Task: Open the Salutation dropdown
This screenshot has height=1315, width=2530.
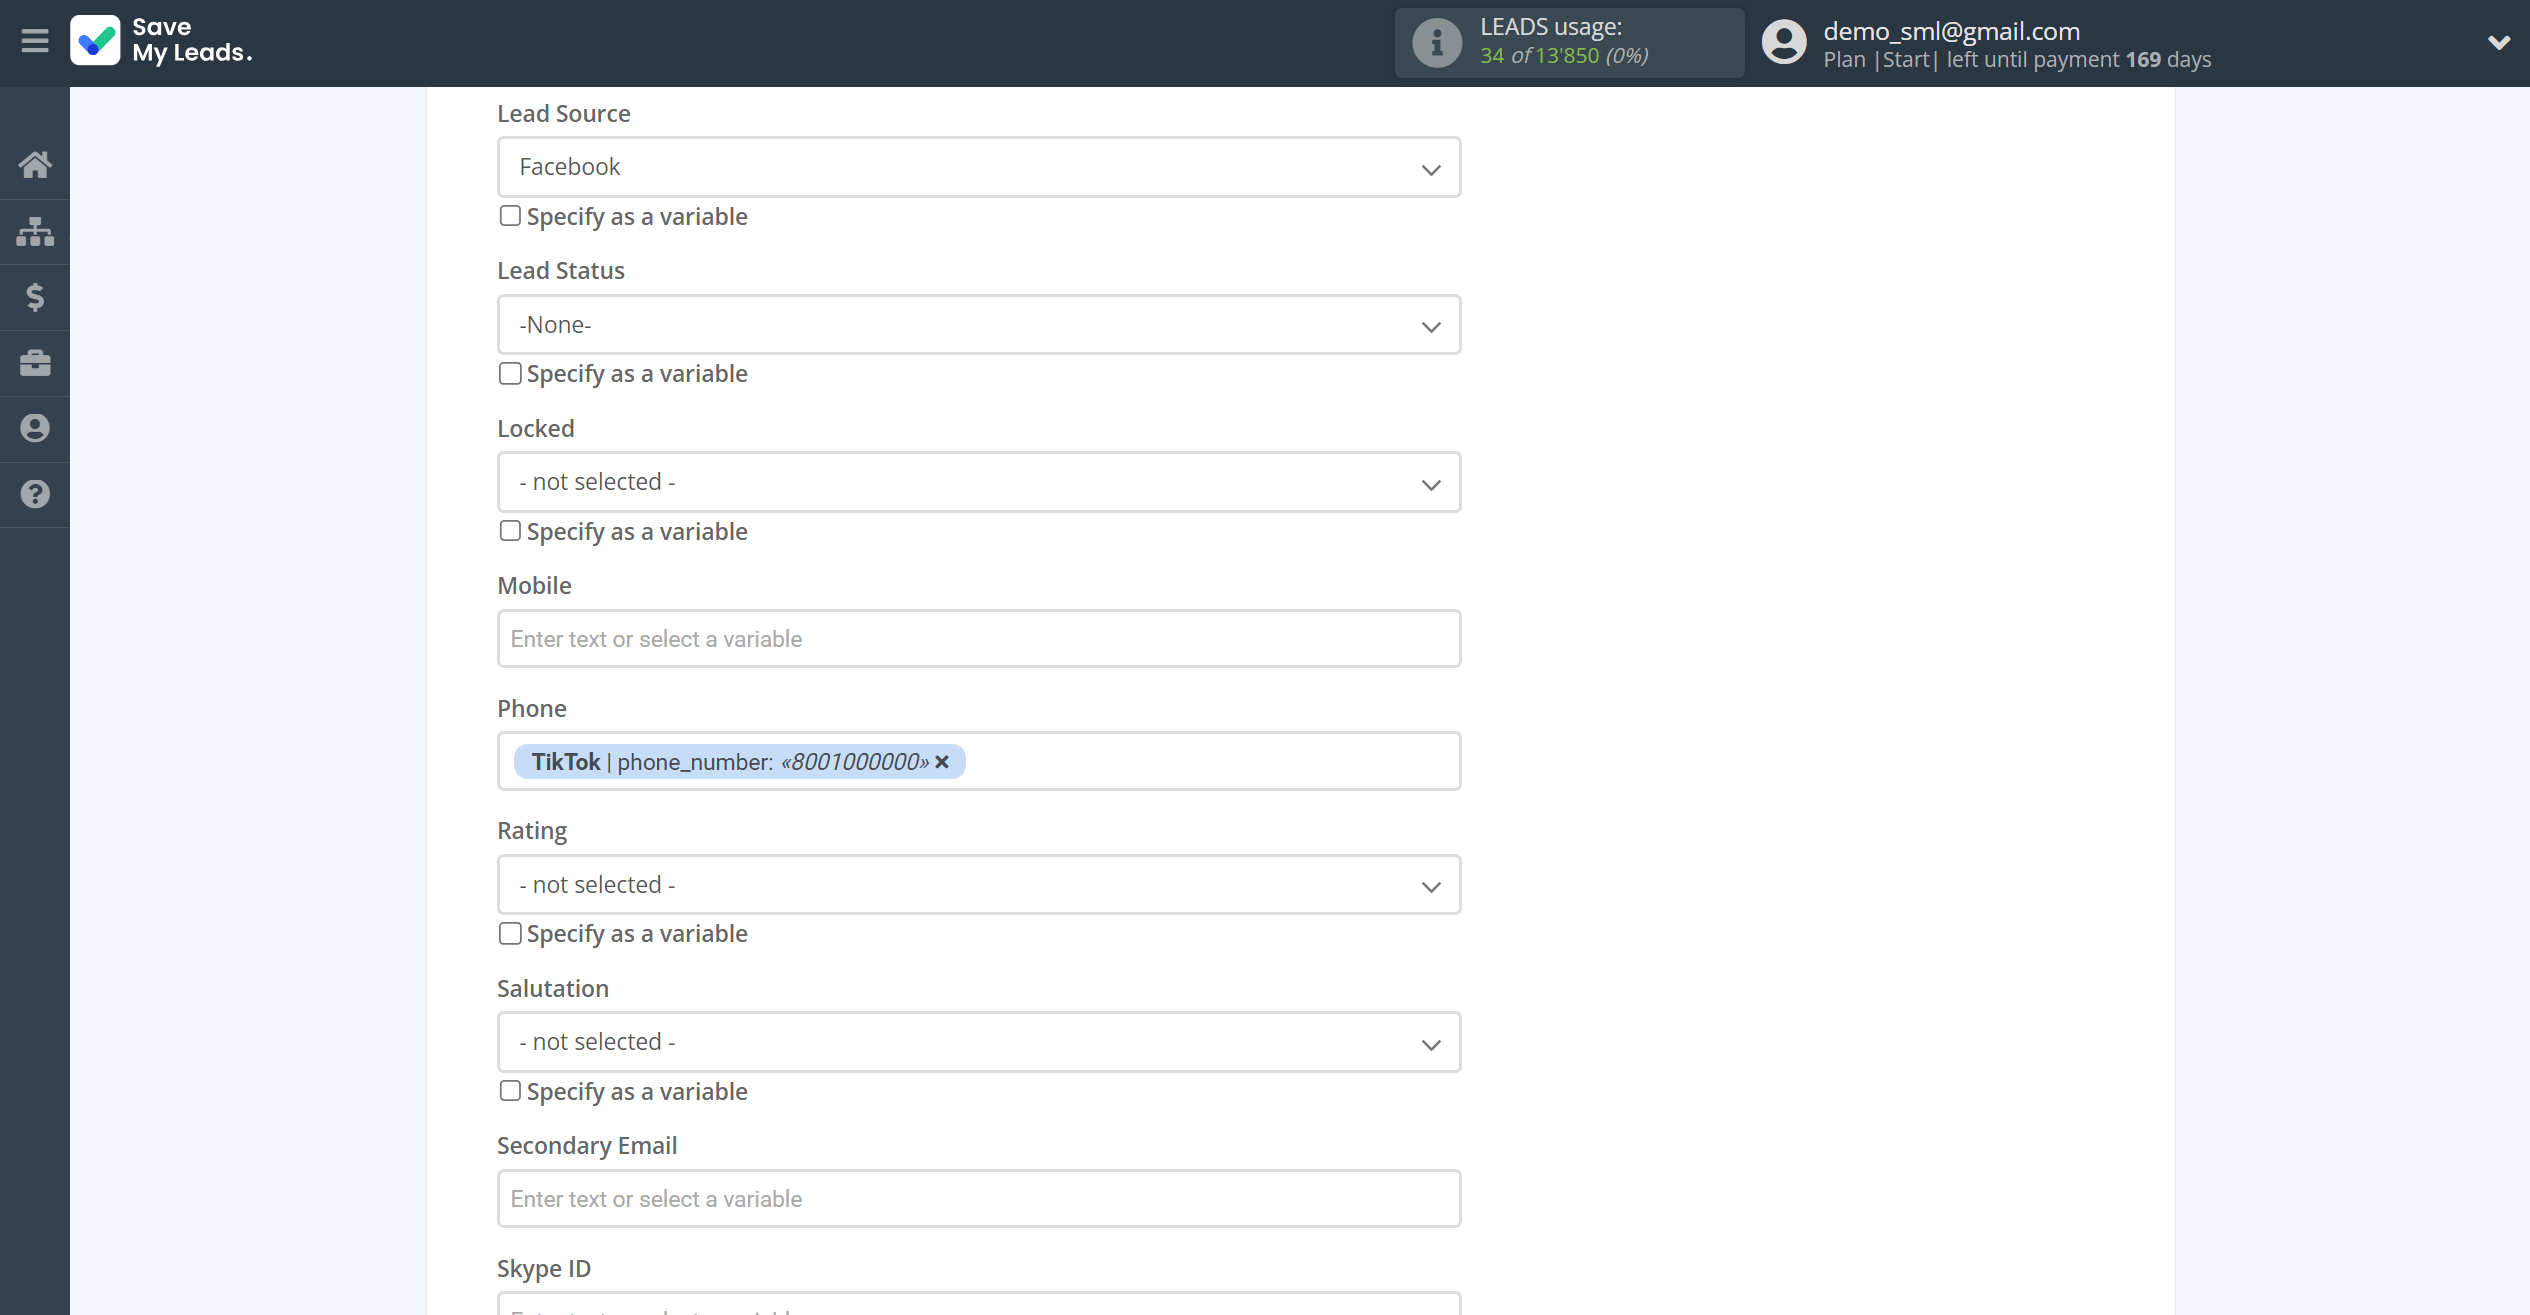Action: coord(979,1042)
